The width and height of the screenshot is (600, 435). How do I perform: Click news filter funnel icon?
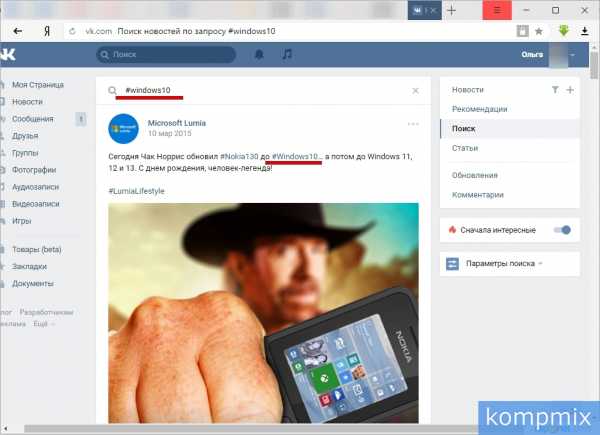pyautogui.click(x=555, y=90)
